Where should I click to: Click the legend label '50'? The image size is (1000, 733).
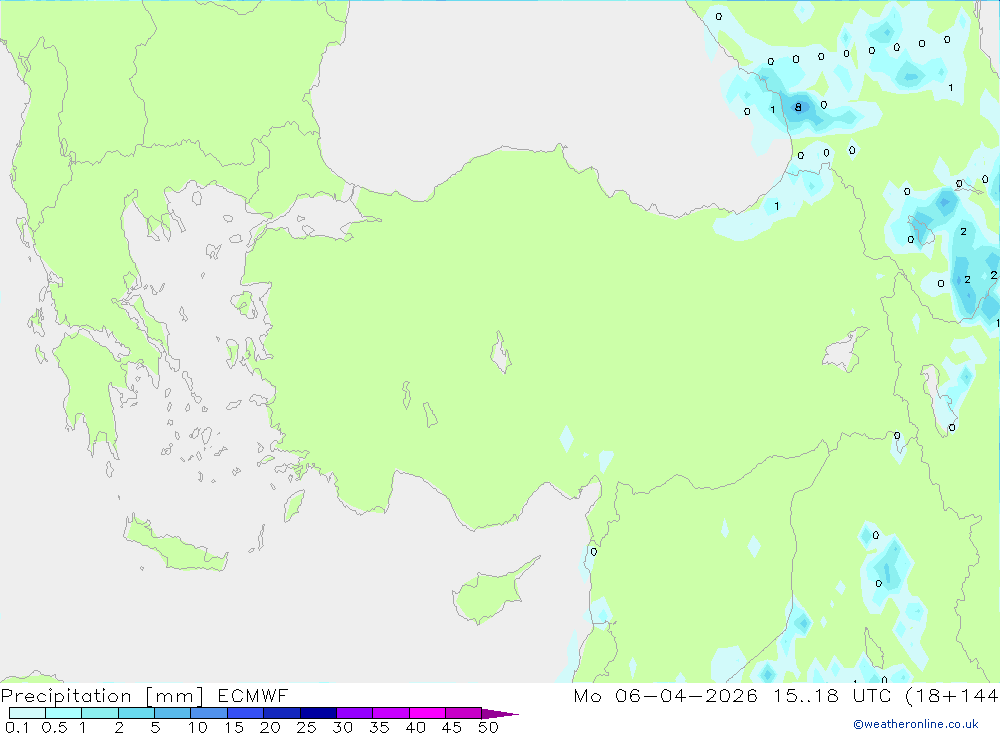[x=489, y=727]
